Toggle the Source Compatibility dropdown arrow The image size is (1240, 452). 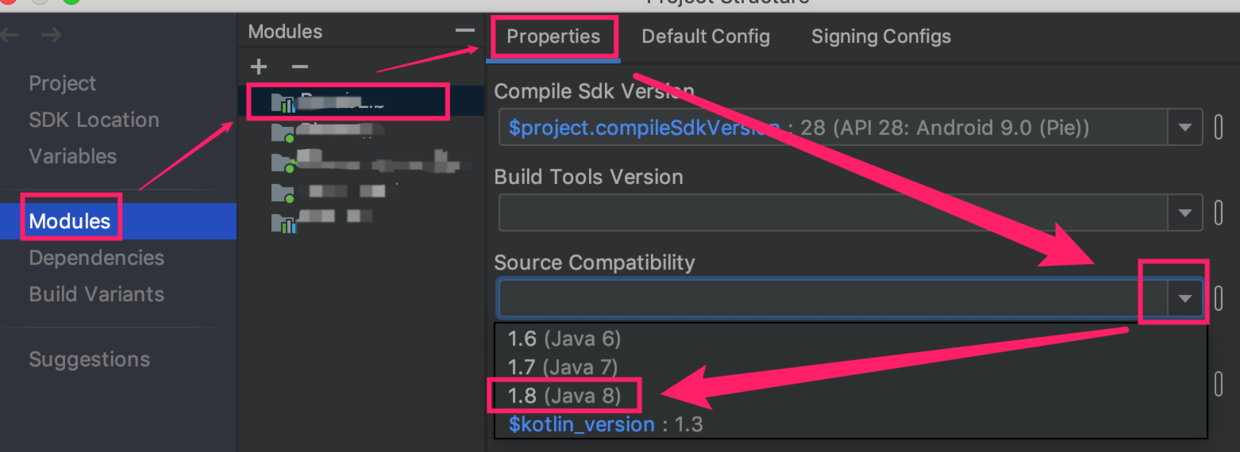1185,298
